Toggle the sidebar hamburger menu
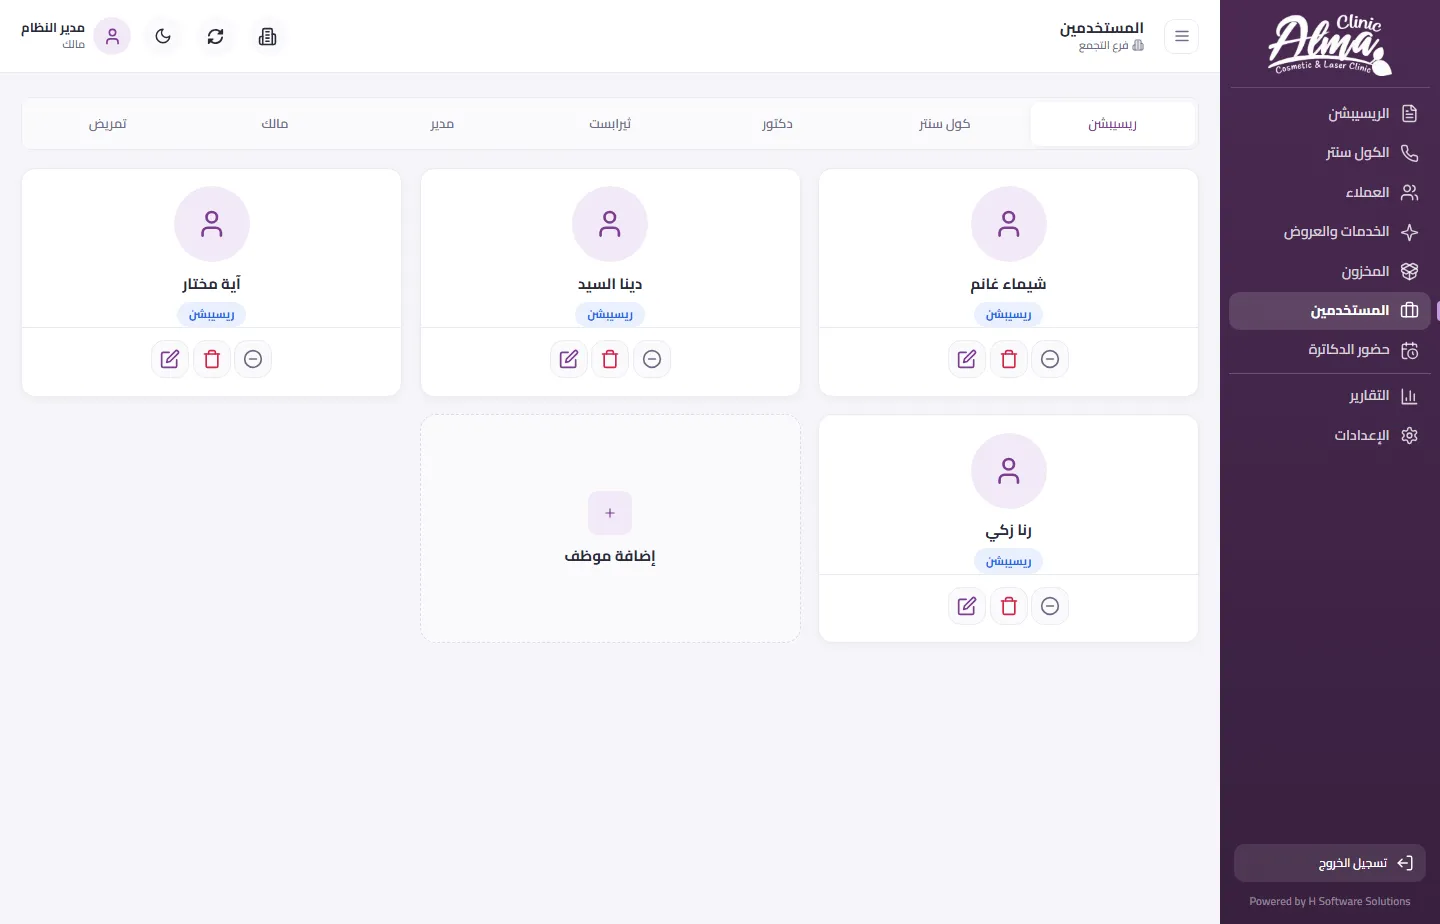This screenshot has height=924, width=1440. pos(1182,37)
